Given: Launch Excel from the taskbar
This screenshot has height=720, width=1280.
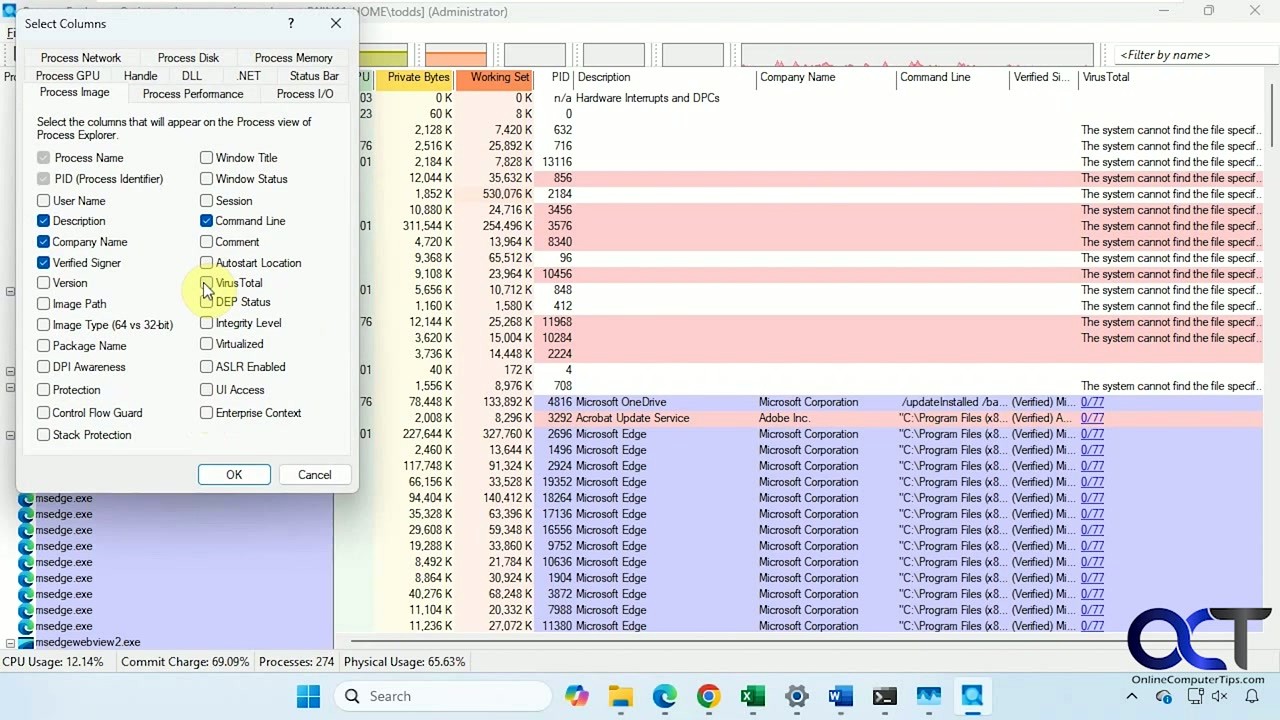Looking at the screenshot, I should click(x=752, y=695).
